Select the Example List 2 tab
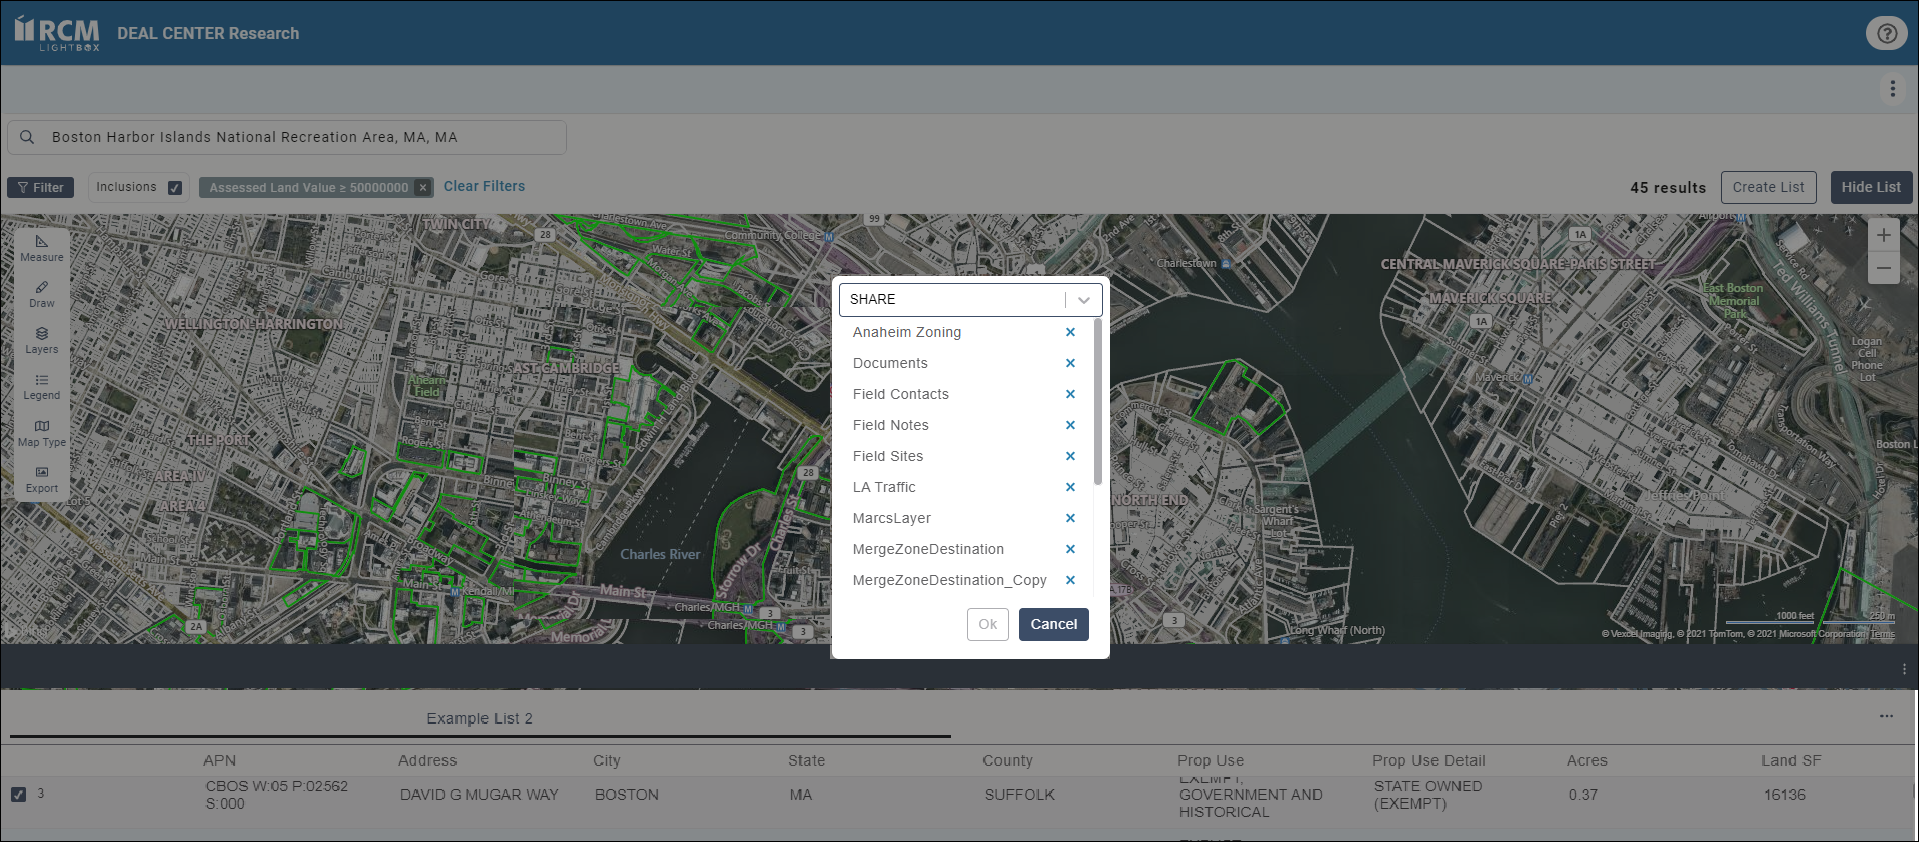The width and height of the screenshot is (1919, 842). coord(479,719)
